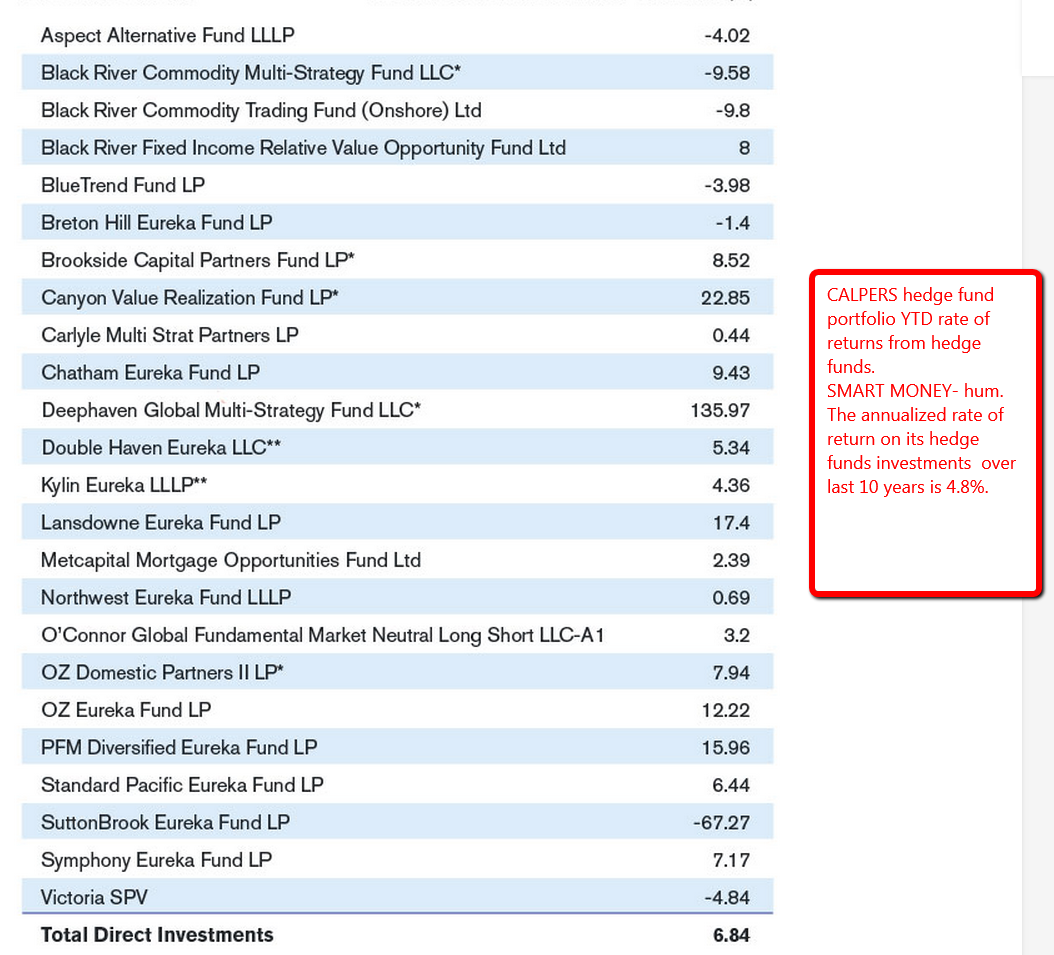The width and height of the screenshot is (1054, 955).
Task: Select the Total Direct Investments label
Action: coord(157,935)
